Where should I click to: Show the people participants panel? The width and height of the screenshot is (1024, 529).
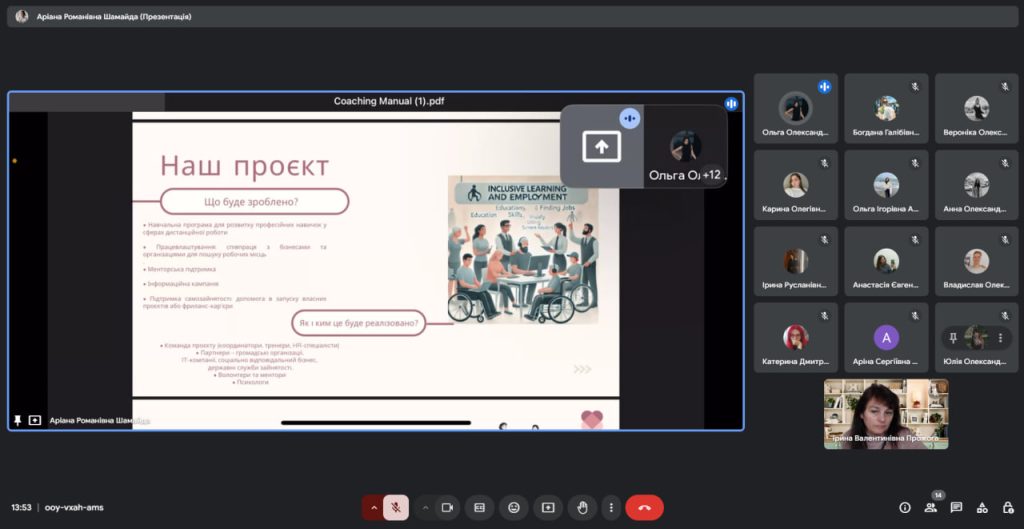[x=931, y=508]
